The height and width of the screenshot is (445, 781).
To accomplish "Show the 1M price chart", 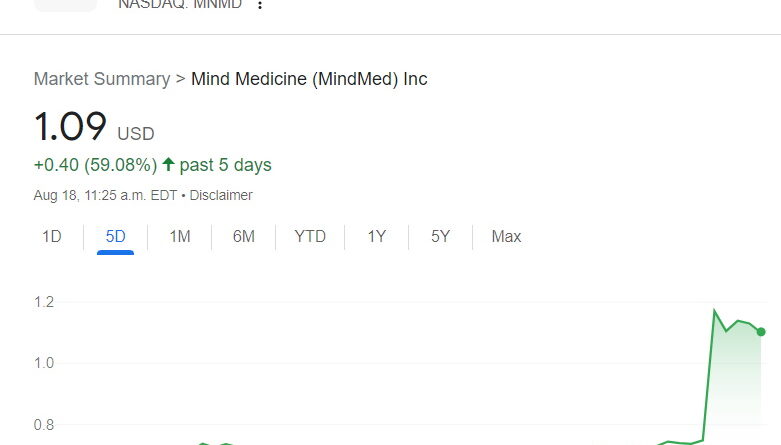I will coord(180,237).
